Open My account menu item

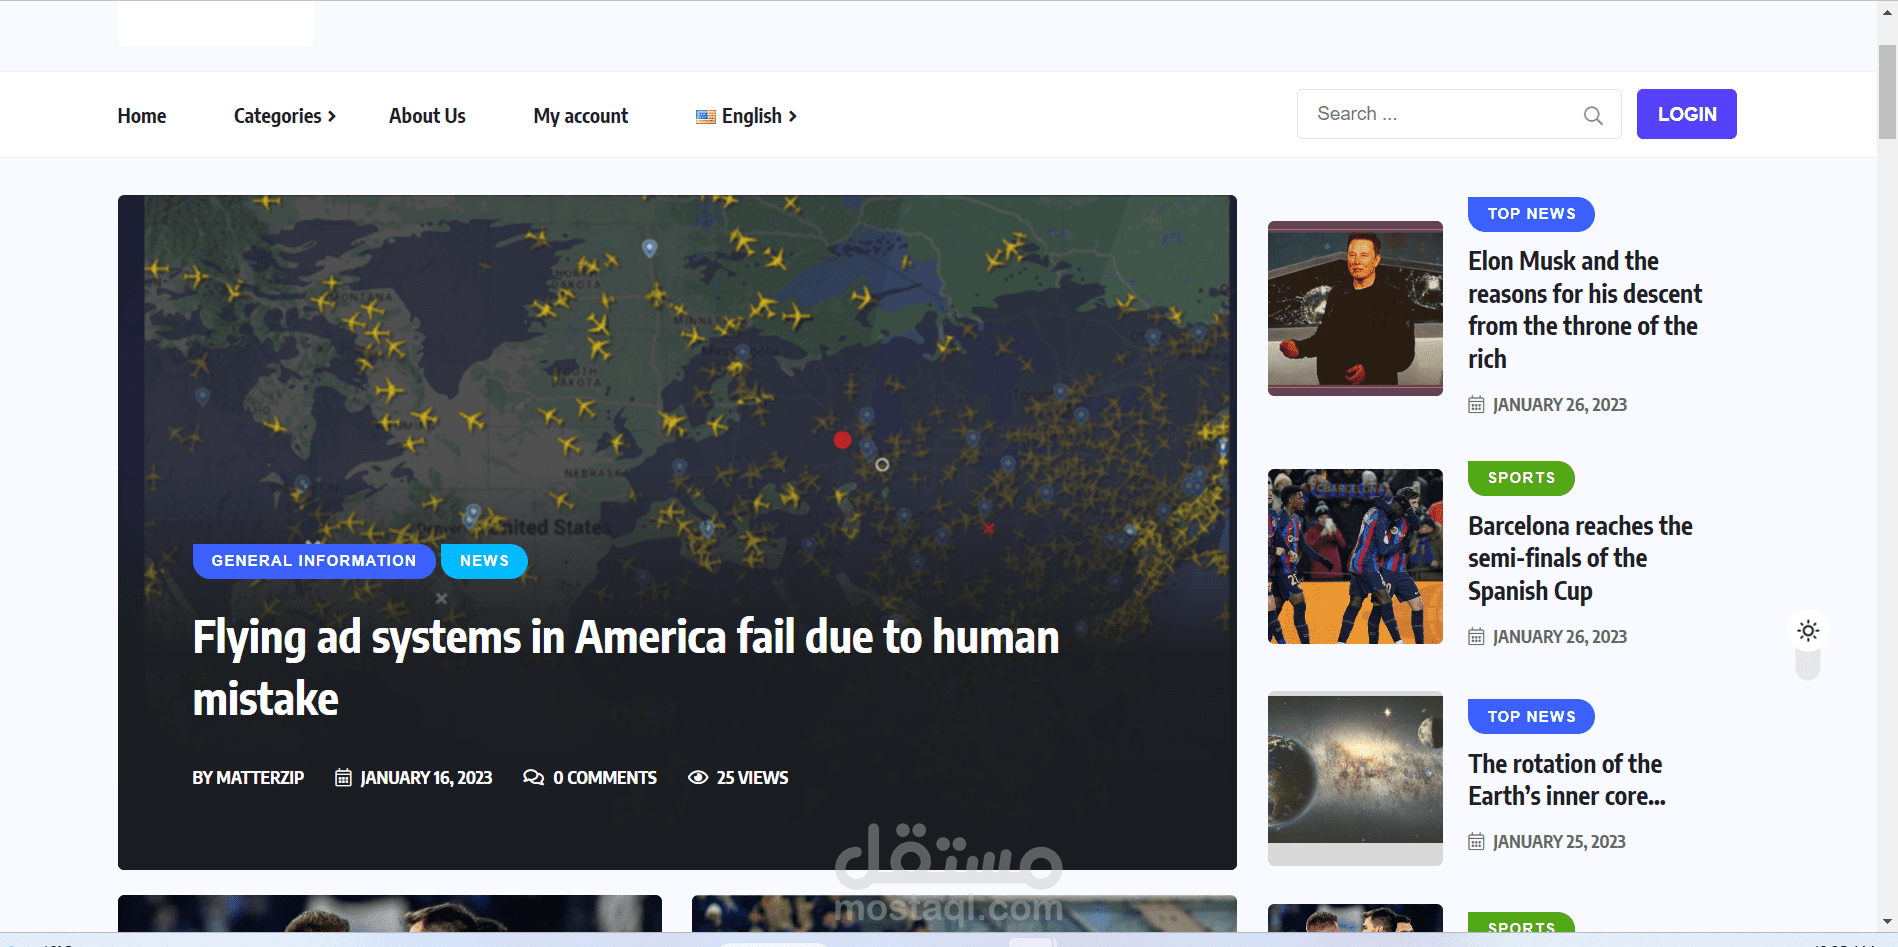(x=581, y=116)
